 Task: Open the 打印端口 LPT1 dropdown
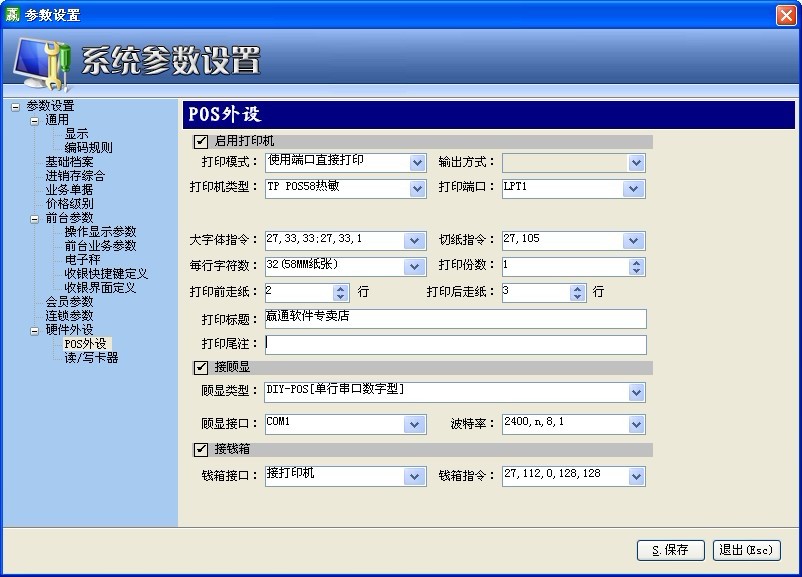633,189
